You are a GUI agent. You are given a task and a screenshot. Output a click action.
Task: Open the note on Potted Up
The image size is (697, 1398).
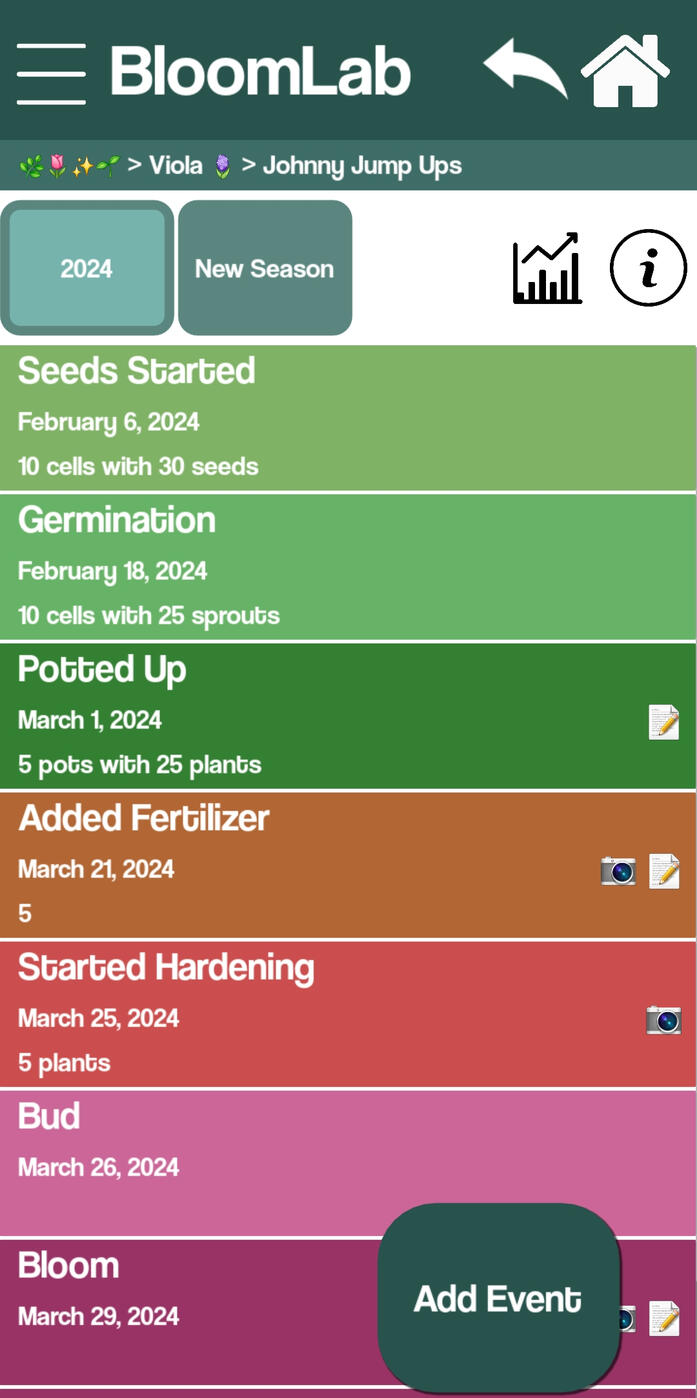point(664,721)
